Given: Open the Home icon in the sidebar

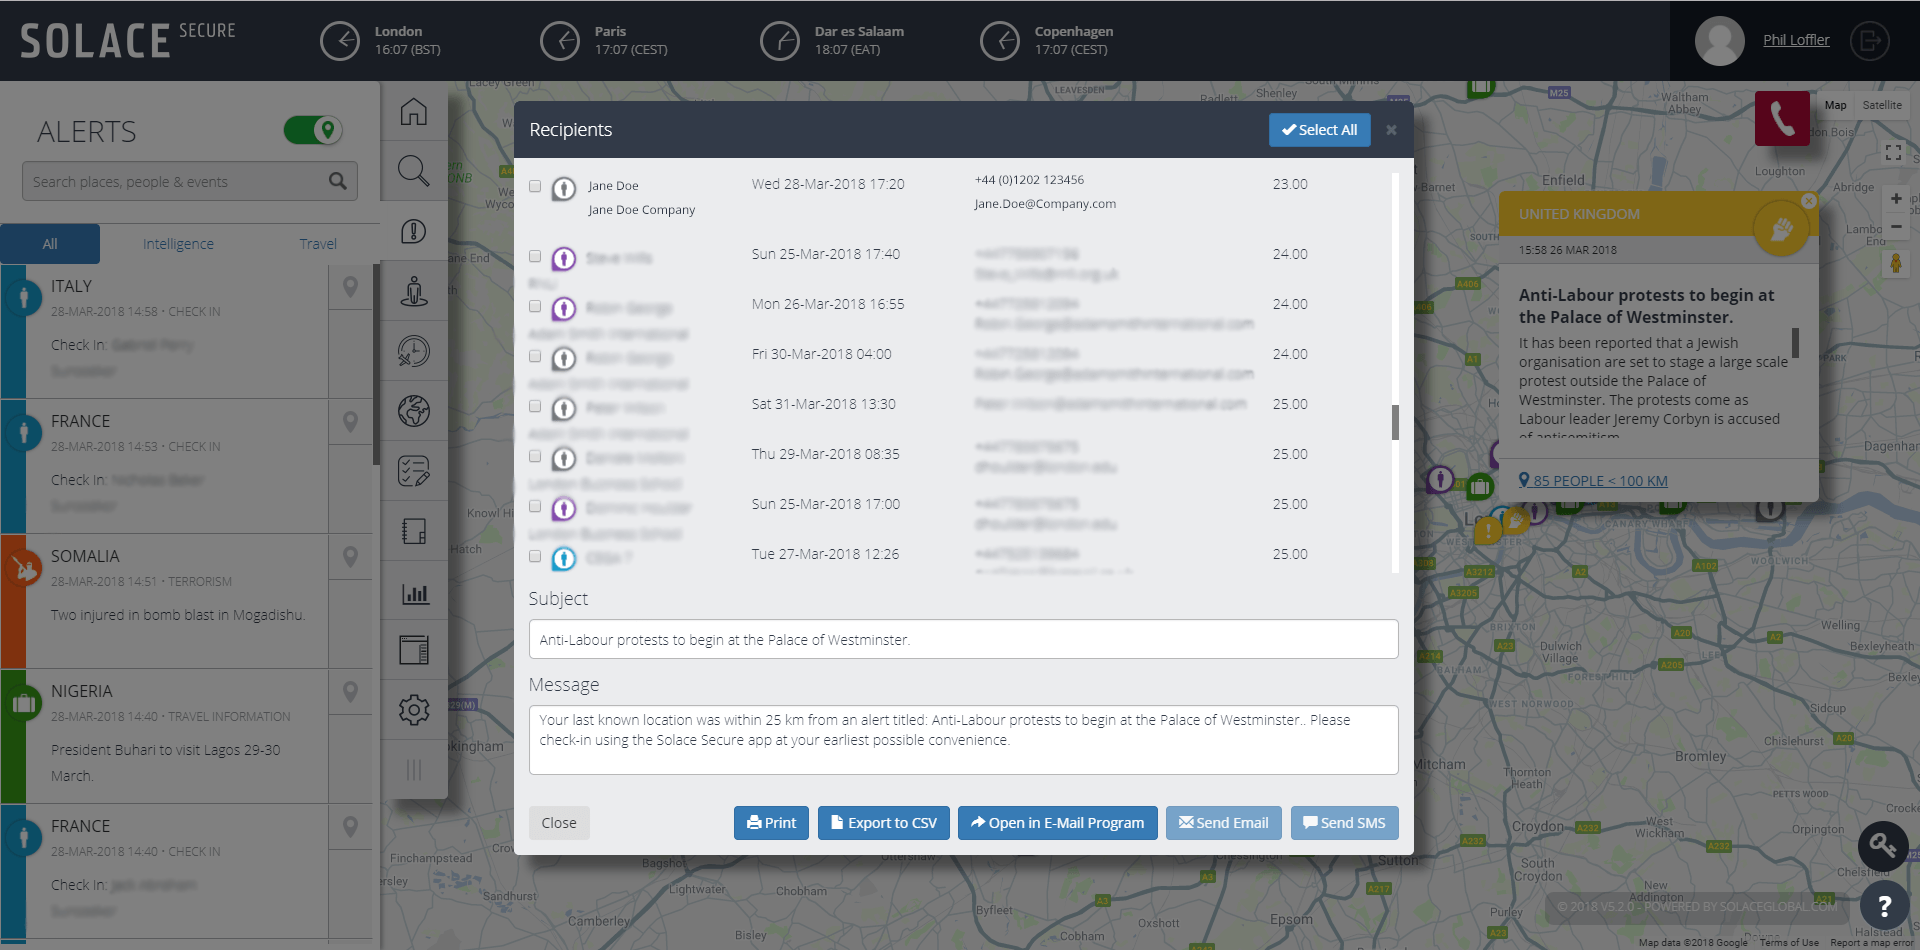Looking at the screenshot, I should point(414,111).
